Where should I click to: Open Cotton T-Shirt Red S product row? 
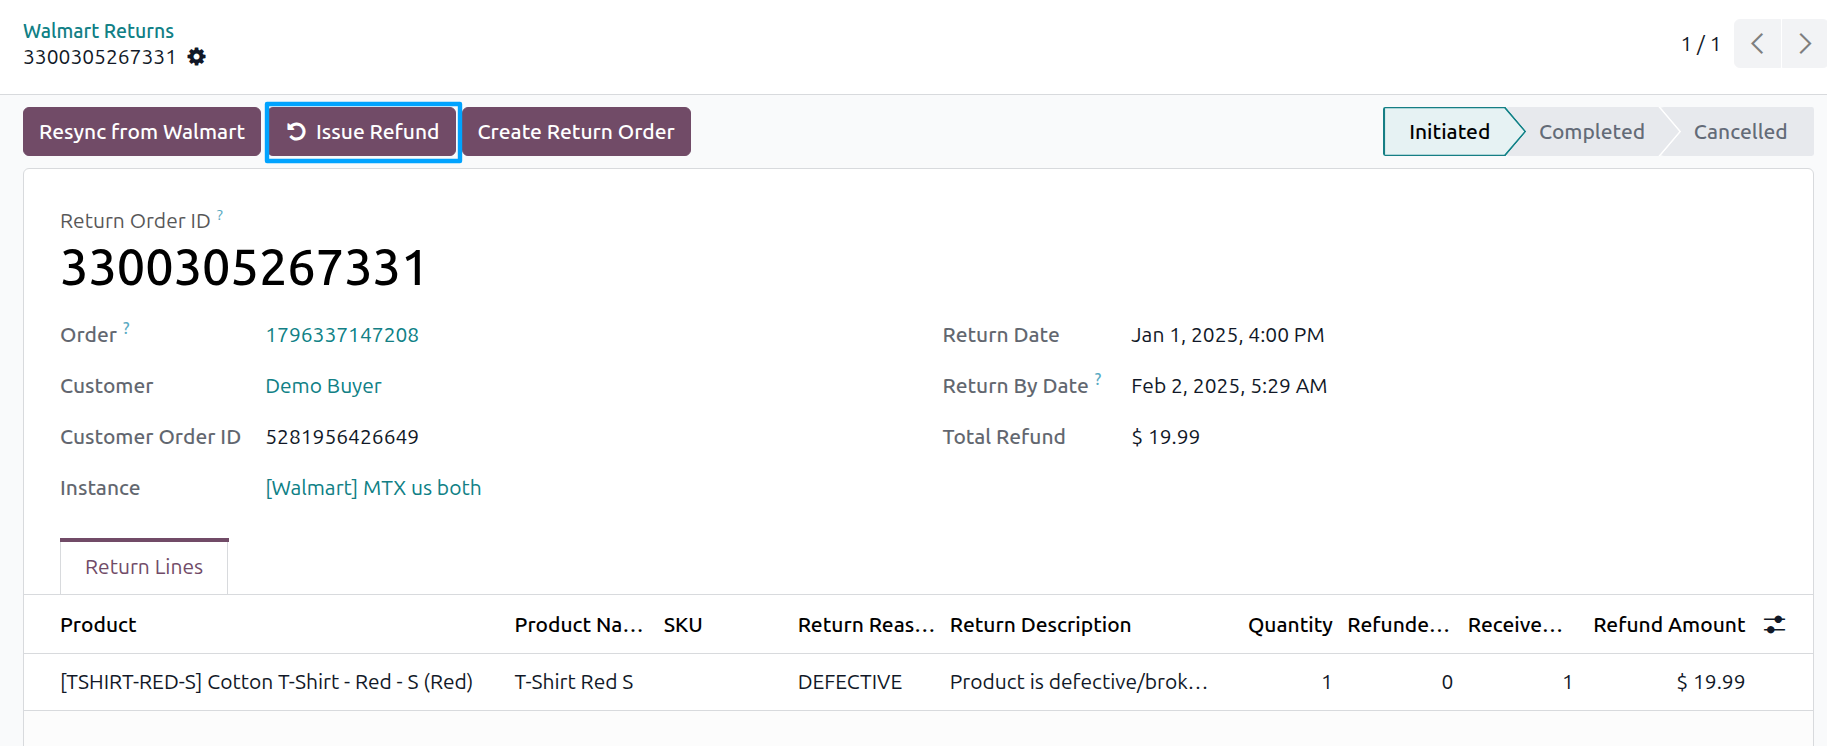coord(266,682)
